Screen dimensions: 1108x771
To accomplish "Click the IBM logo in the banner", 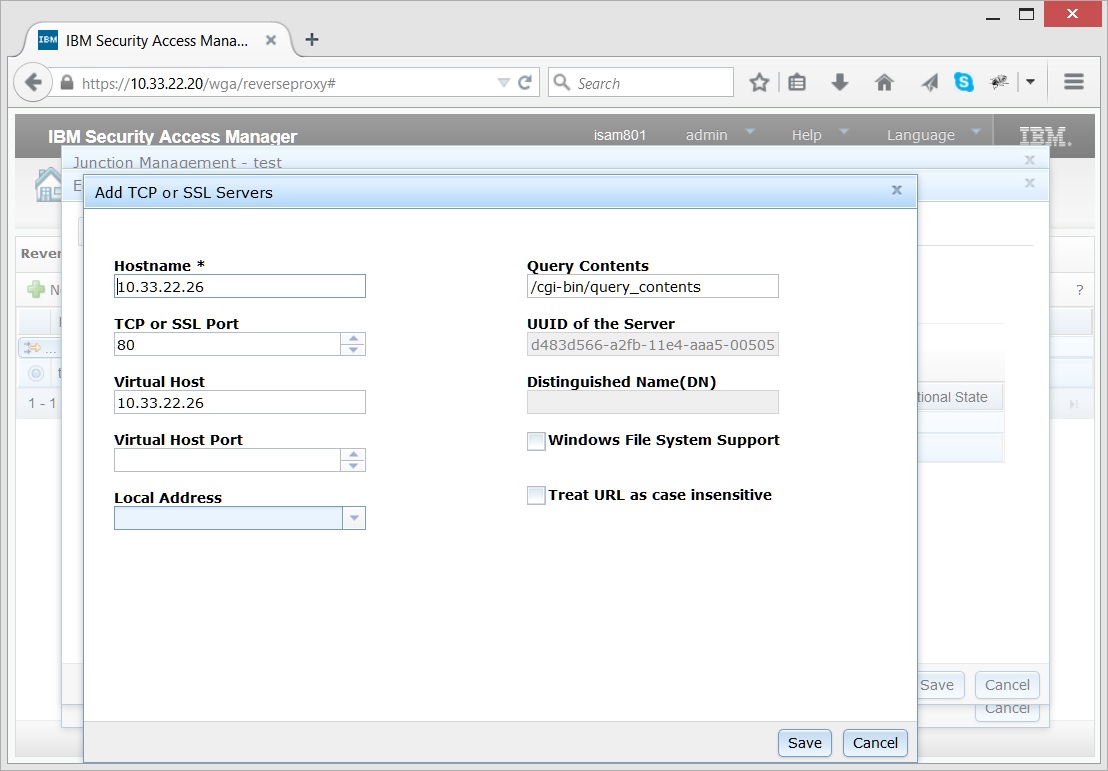I will tap(1044, 134).
